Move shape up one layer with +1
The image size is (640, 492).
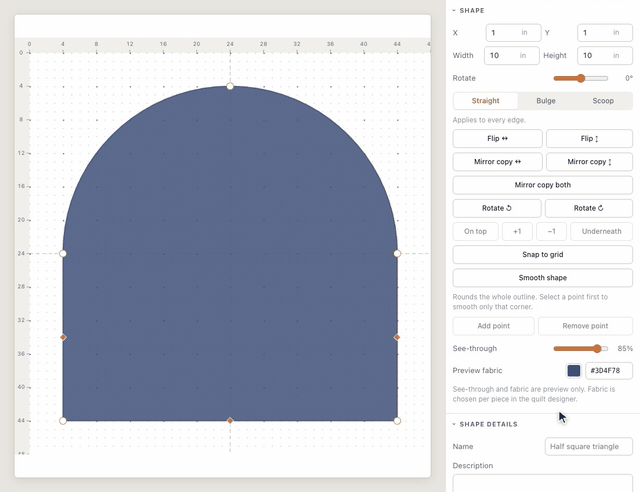(x=517, y=232)
